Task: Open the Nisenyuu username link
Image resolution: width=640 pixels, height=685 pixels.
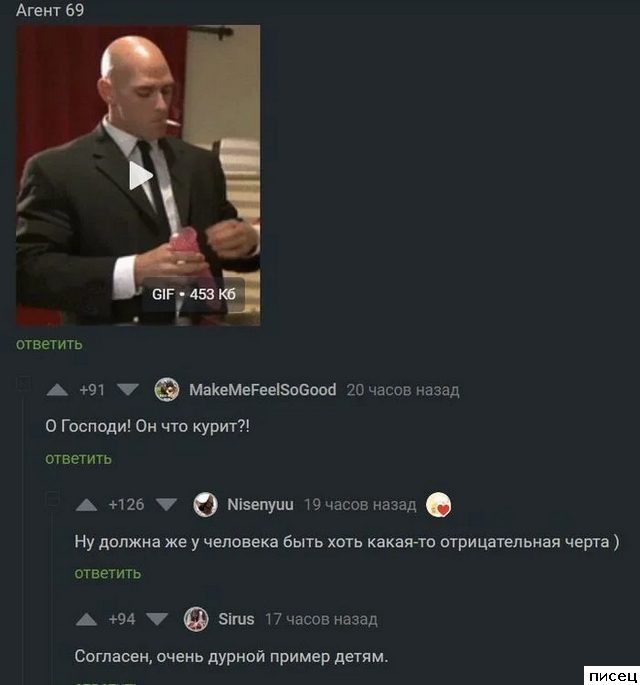Action: click(x=260, y=505)
